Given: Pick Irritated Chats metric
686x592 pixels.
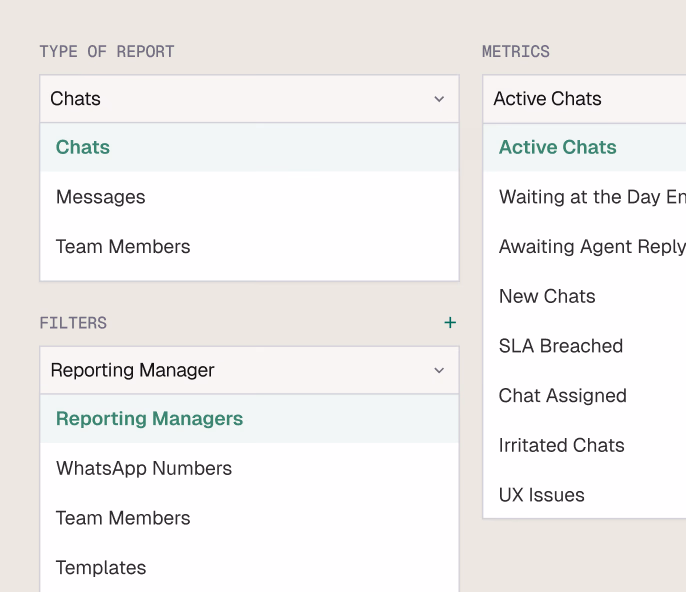Looking at the screenshot, I should tap(562, 445).
